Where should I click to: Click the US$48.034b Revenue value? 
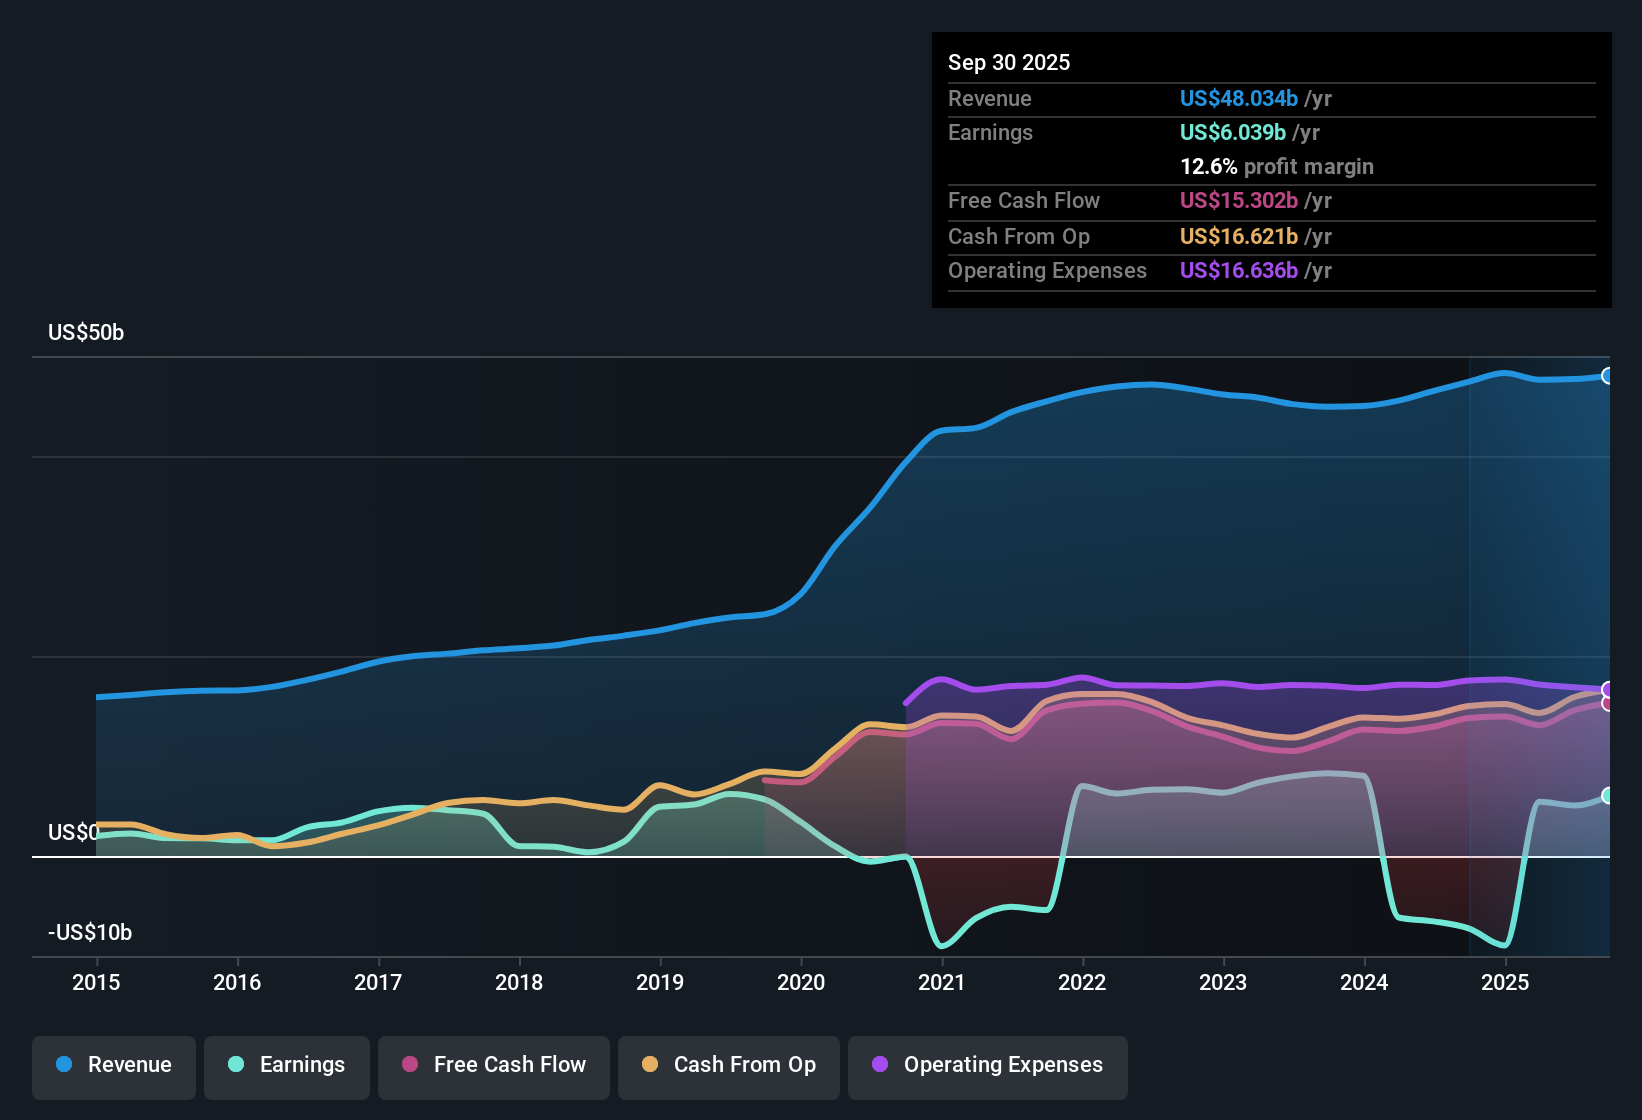point(1238,99)
